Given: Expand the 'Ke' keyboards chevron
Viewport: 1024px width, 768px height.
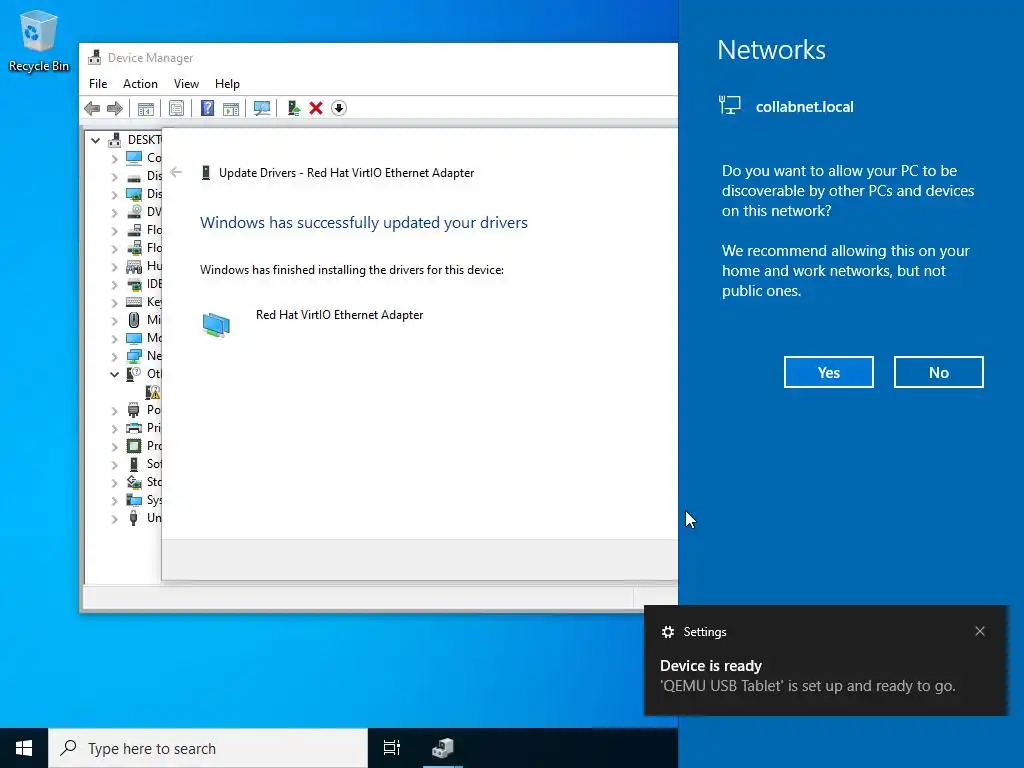Looking at the screenshot, I should pos(114,302).
